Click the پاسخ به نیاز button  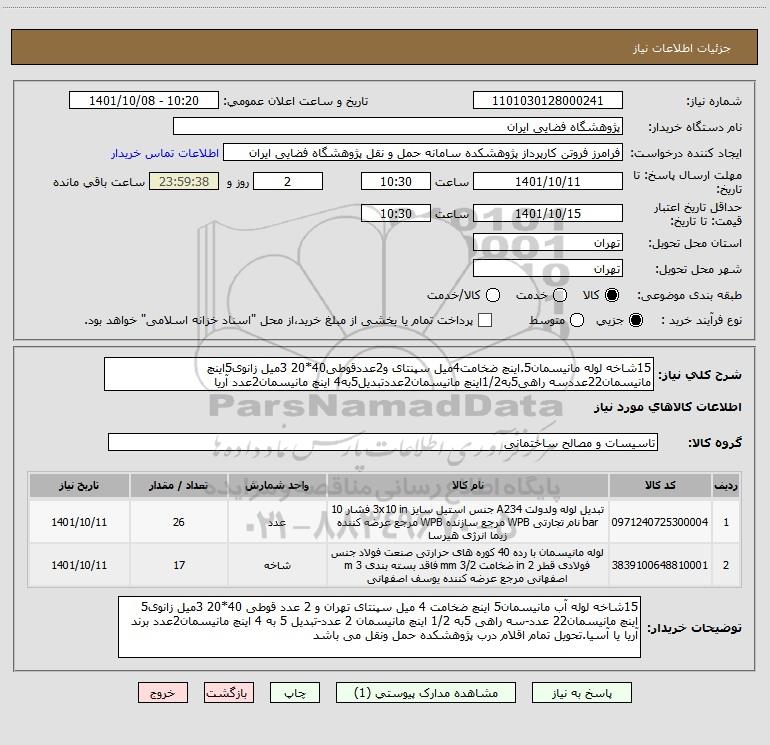582,692
